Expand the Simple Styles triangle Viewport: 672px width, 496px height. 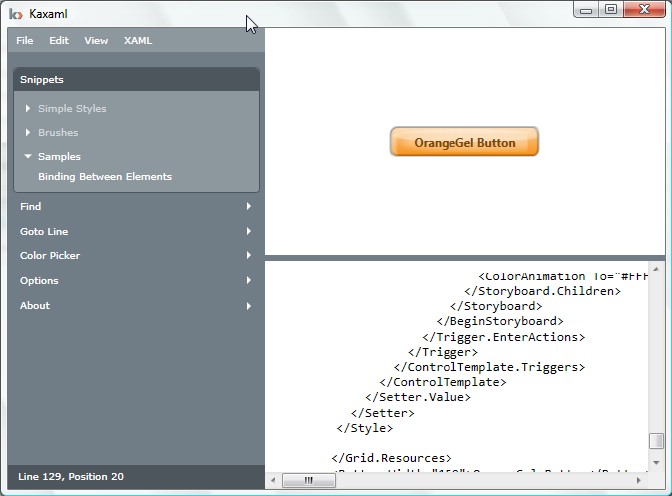point(28,108)
